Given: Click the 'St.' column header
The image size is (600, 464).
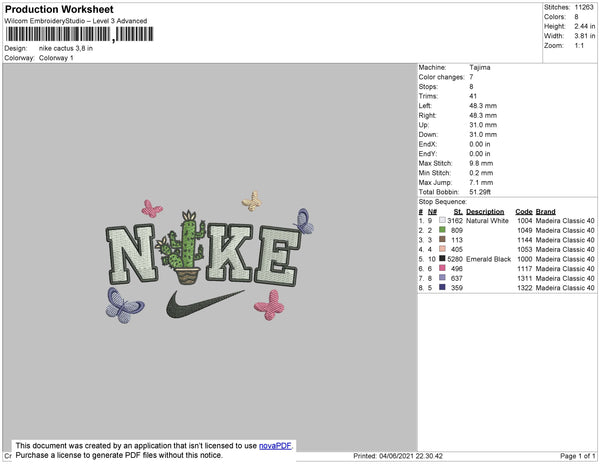Looking at the screenshot, I should (458, 212).
